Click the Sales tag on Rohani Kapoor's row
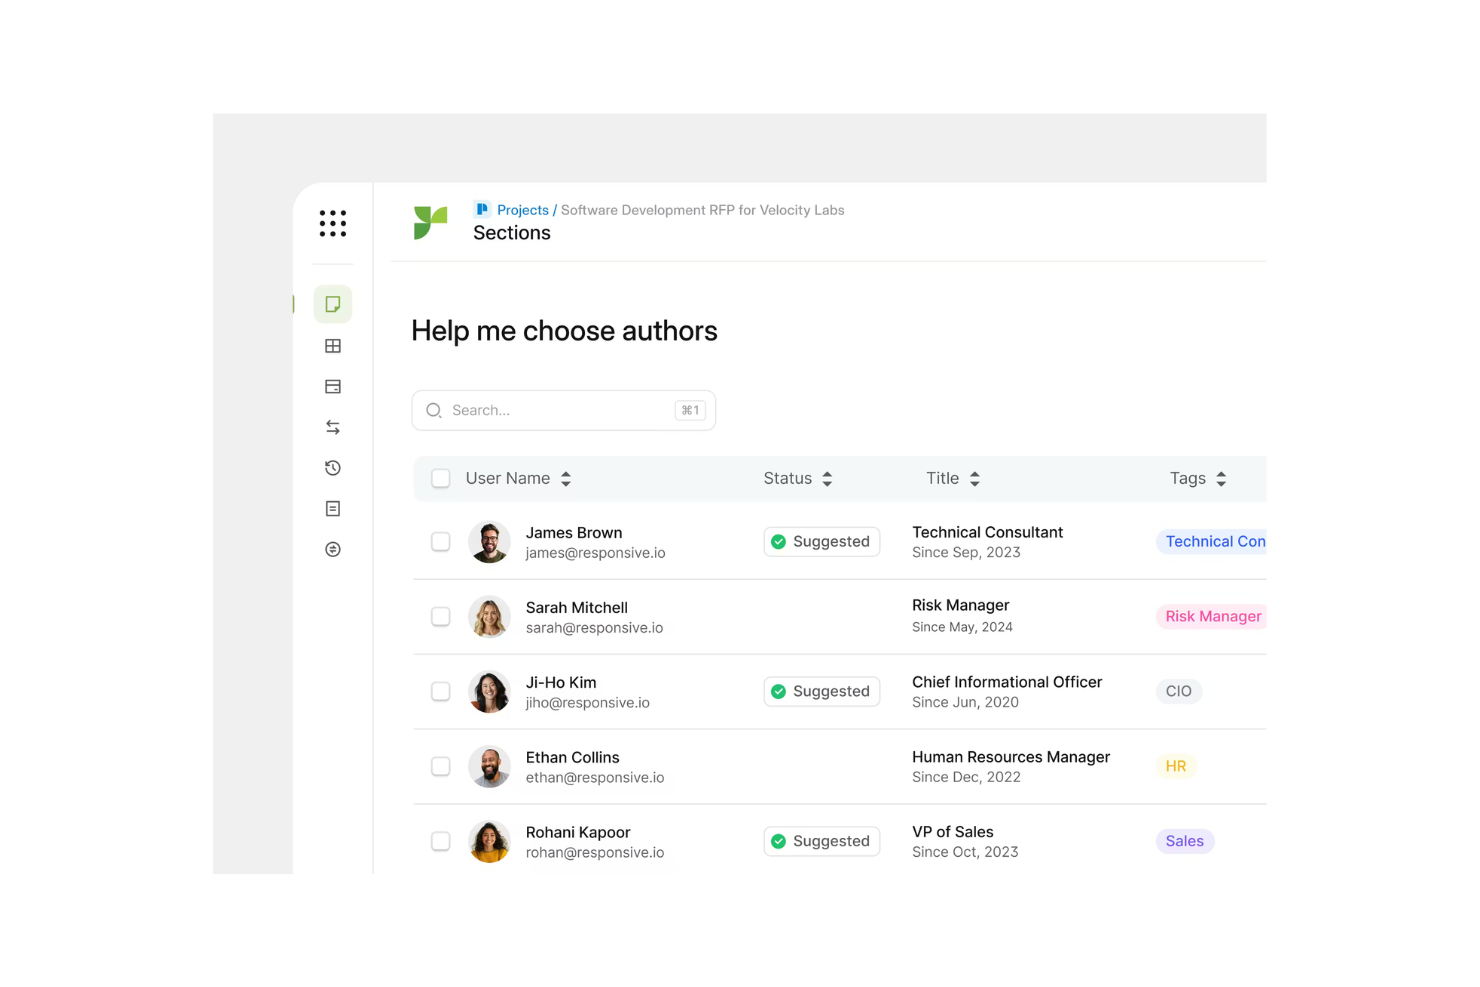The image size is (1480, 987). pyautogui.click(x=1184, y=841)
